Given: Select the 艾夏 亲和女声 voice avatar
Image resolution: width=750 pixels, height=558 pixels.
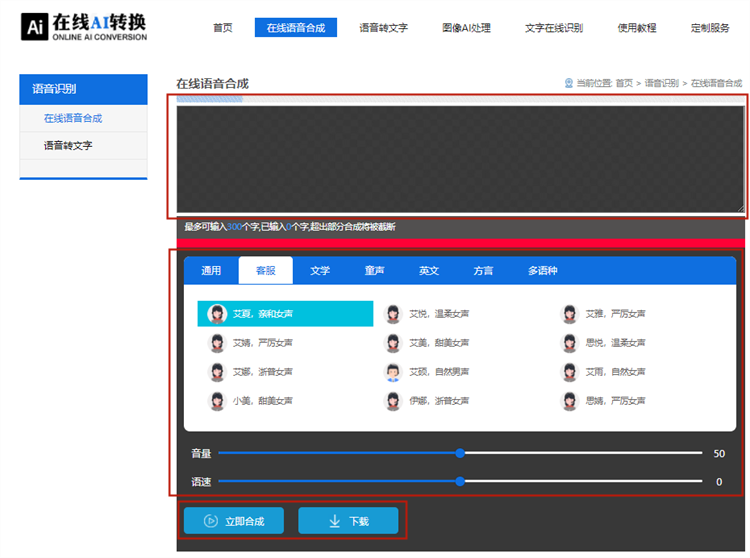Looking at the screenshot, I should tap(217, 314).
